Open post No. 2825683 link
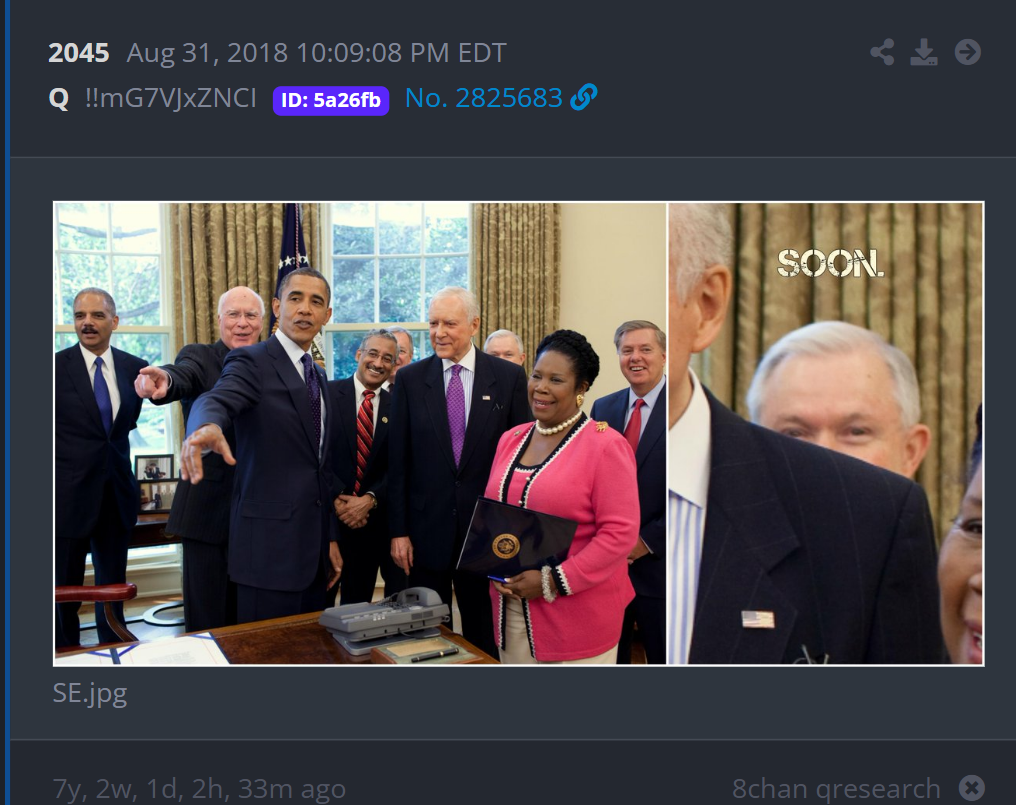 click(x=483, y=98)
